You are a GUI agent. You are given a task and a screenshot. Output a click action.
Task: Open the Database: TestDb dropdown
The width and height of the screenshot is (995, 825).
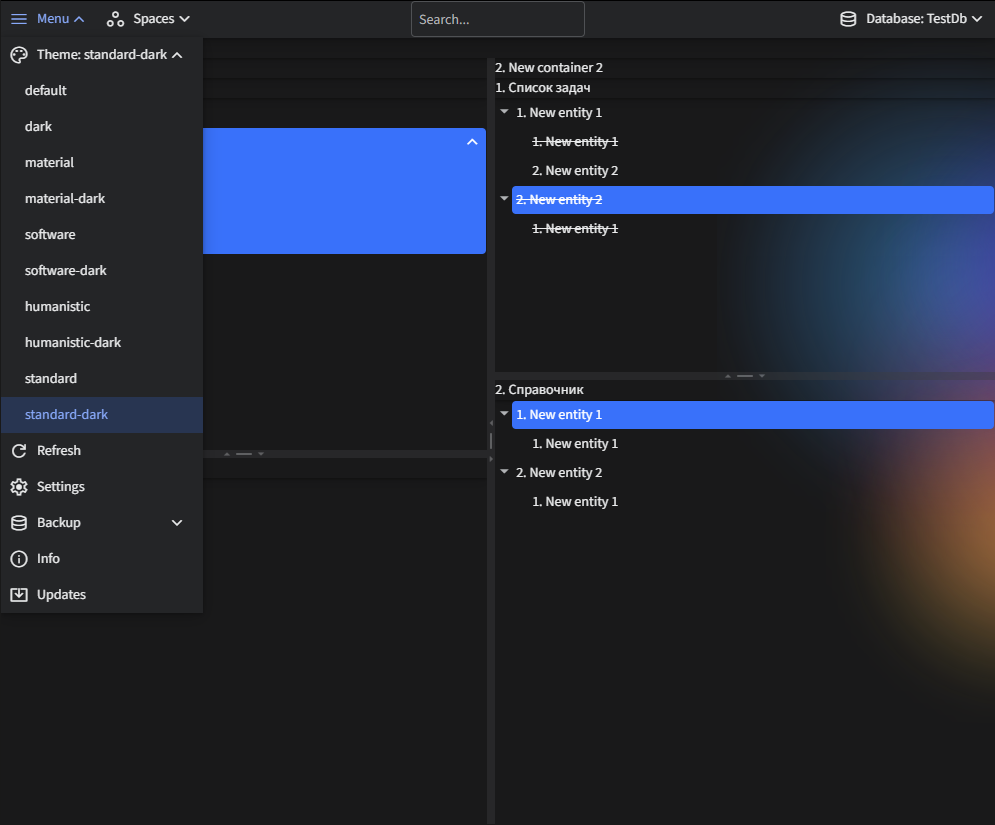pos(910,19)
